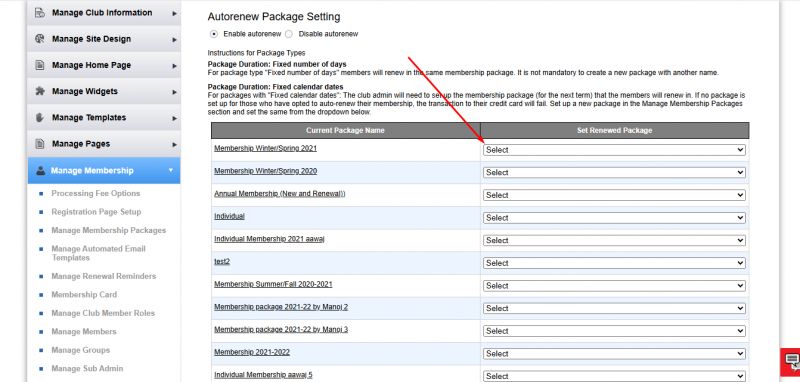Open the test2 package link

point(222,261)
